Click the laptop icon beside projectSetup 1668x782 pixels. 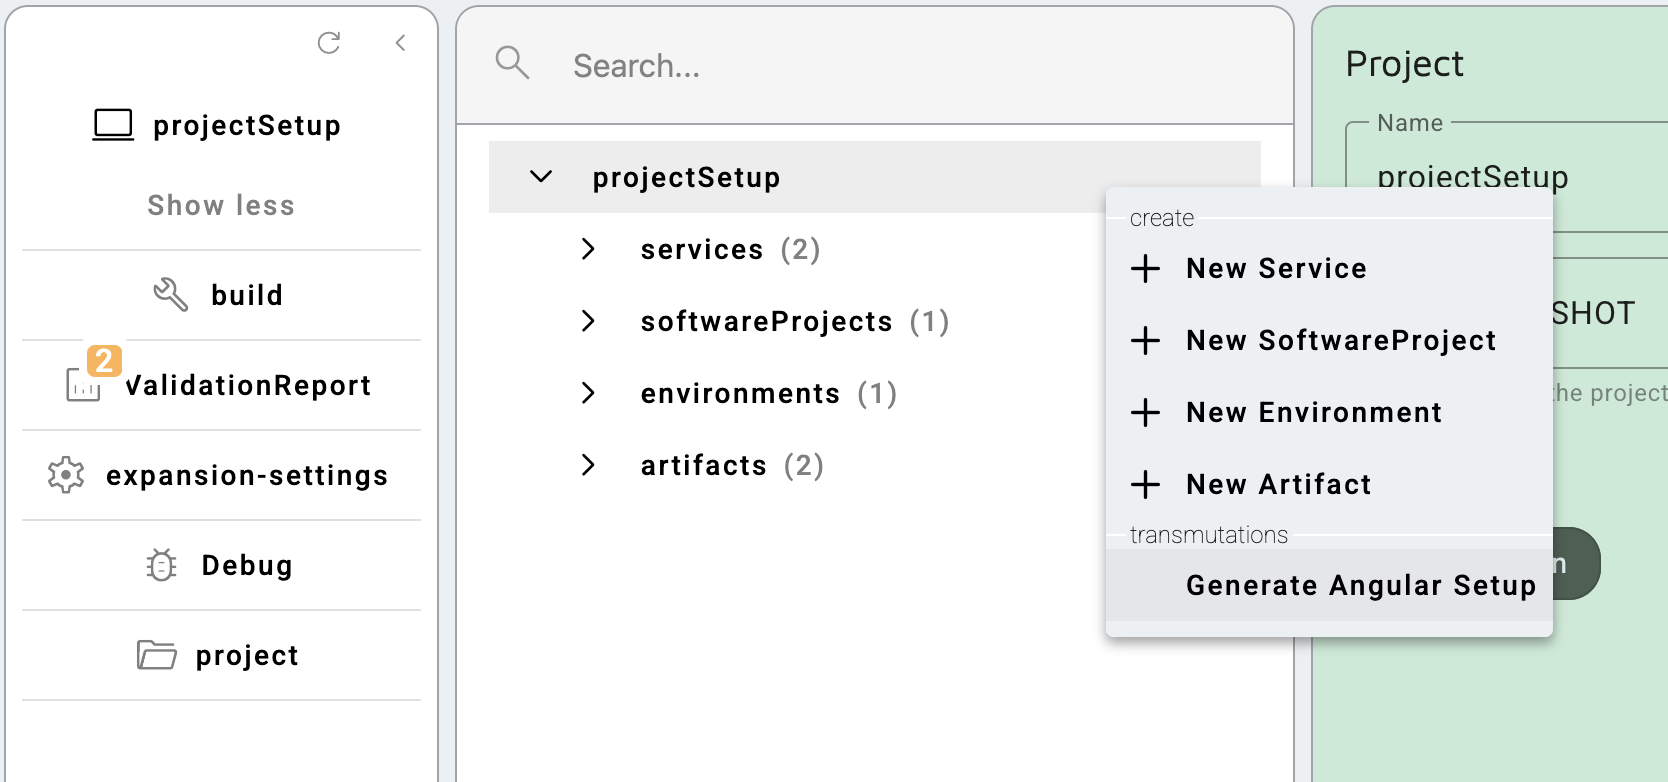click(x=113, y=125)
